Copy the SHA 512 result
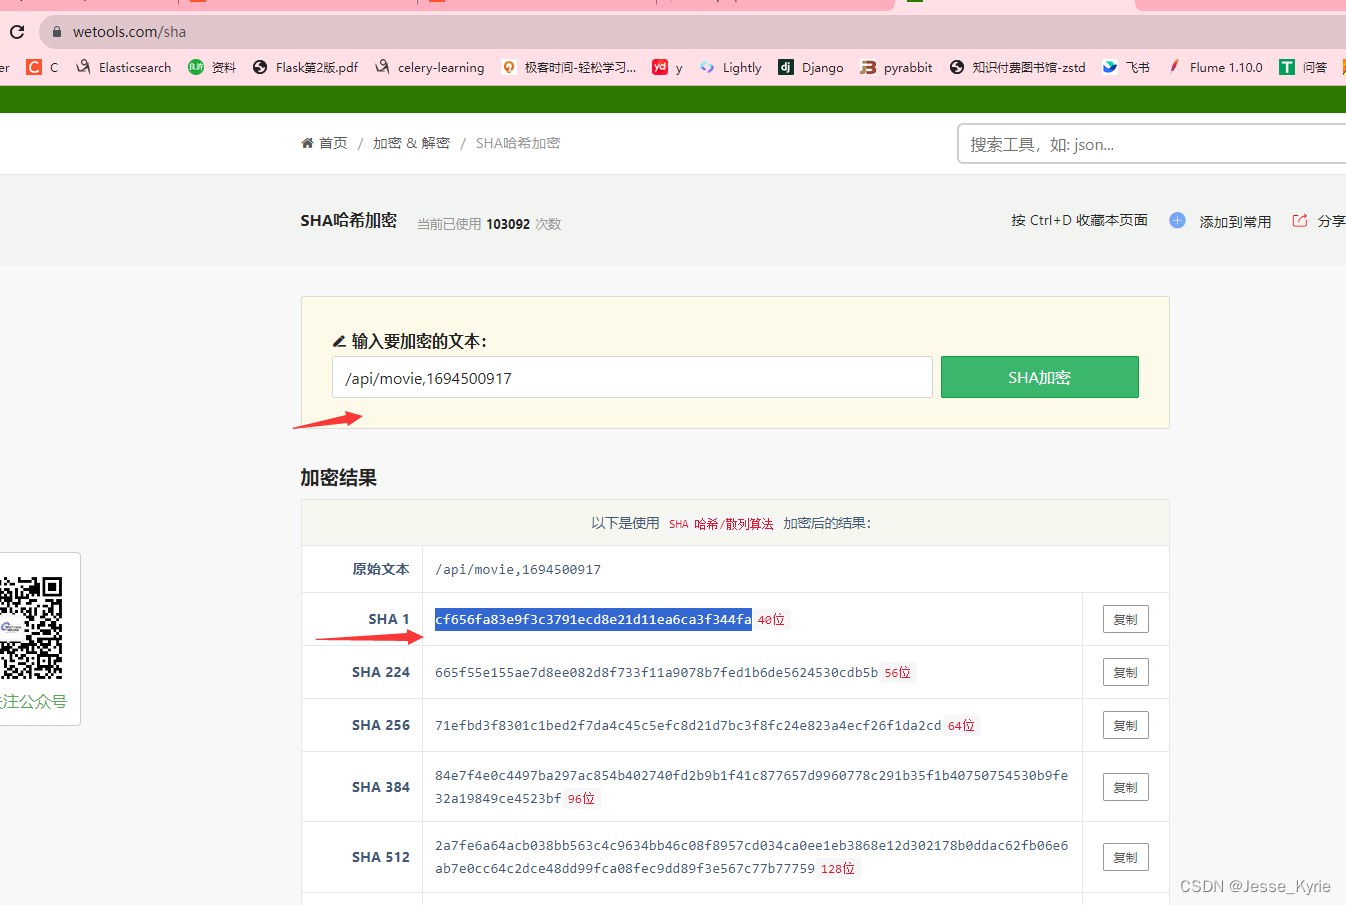 click(1125, 856)
